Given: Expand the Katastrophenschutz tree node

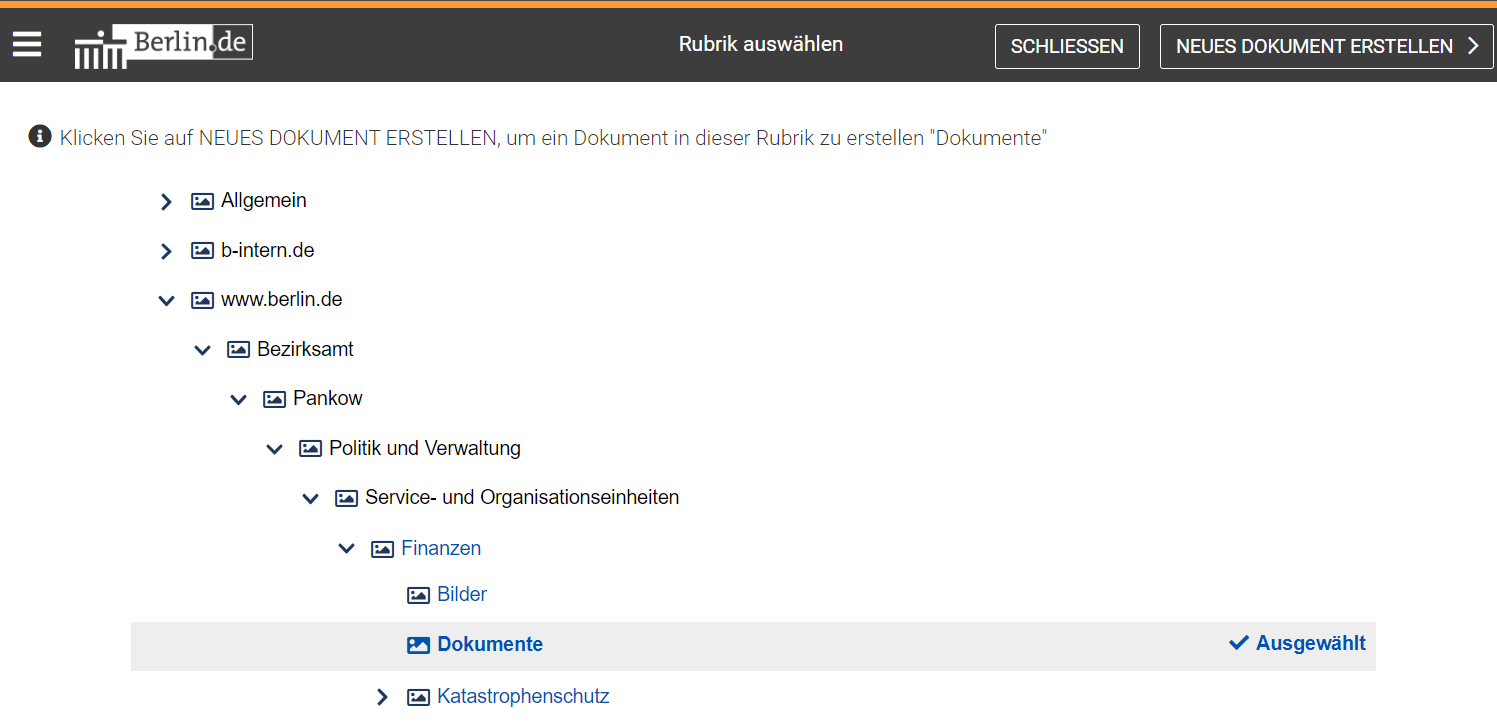Looking at the screenshot, I should pyautogui.click(x=382, y=696).
